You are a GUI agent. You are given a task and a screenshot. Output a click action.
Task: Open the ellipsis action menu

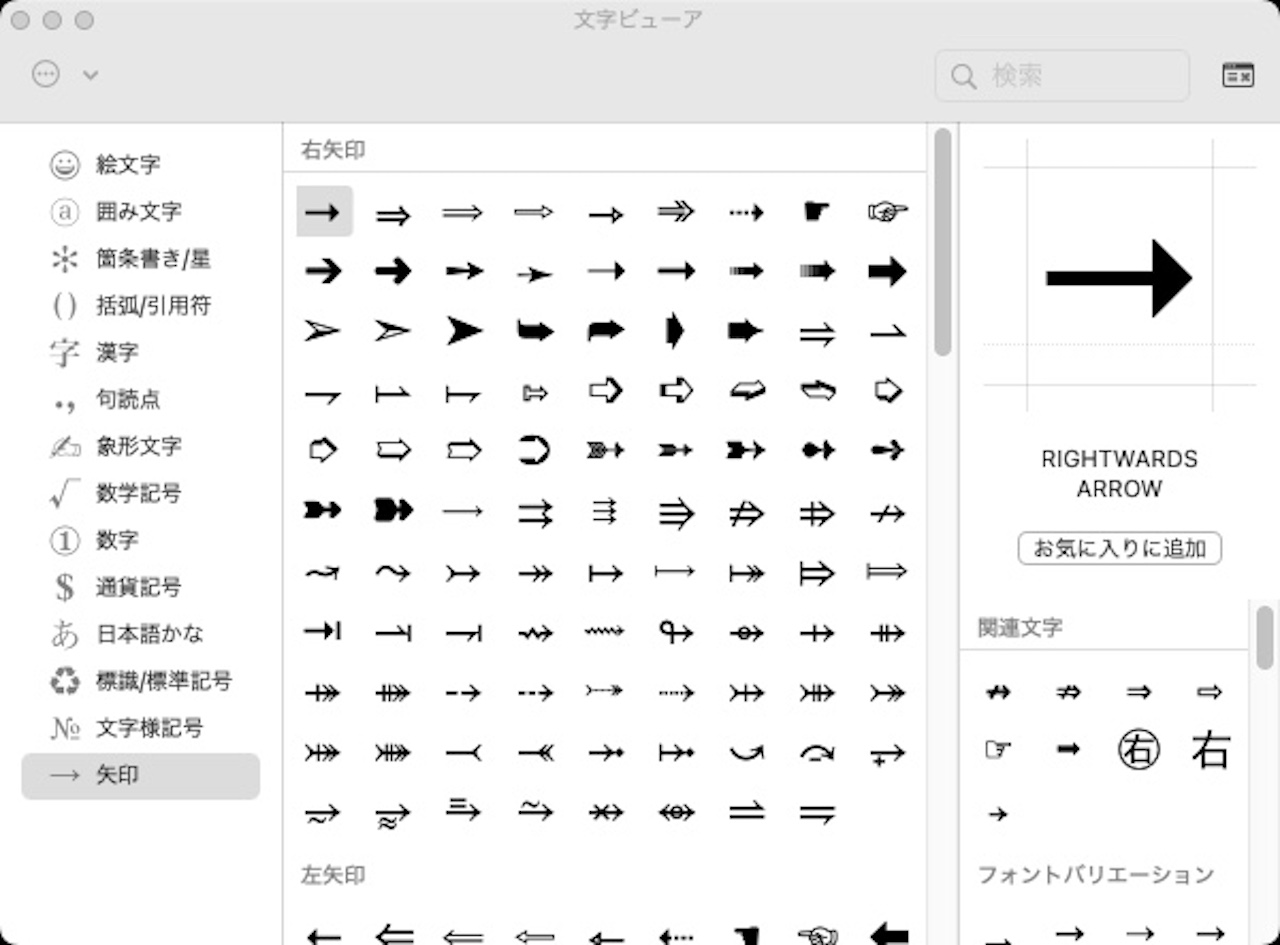[46, 74]
